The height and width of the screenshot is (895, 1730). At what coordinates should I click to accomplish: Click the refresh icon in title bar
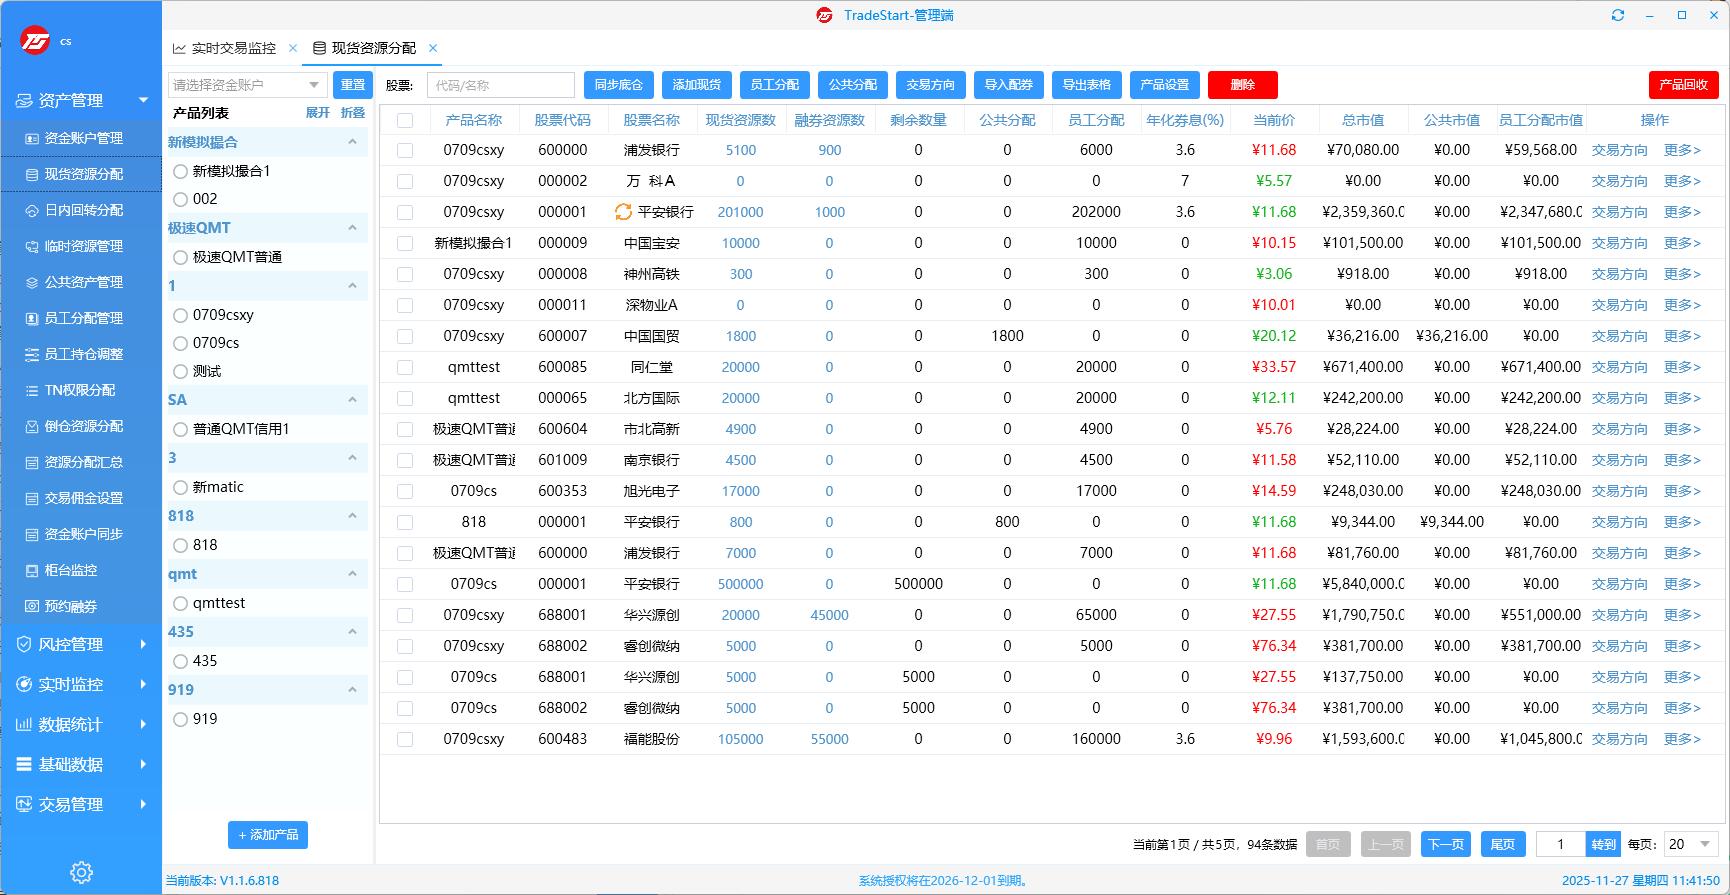(x=1618, y=15)
